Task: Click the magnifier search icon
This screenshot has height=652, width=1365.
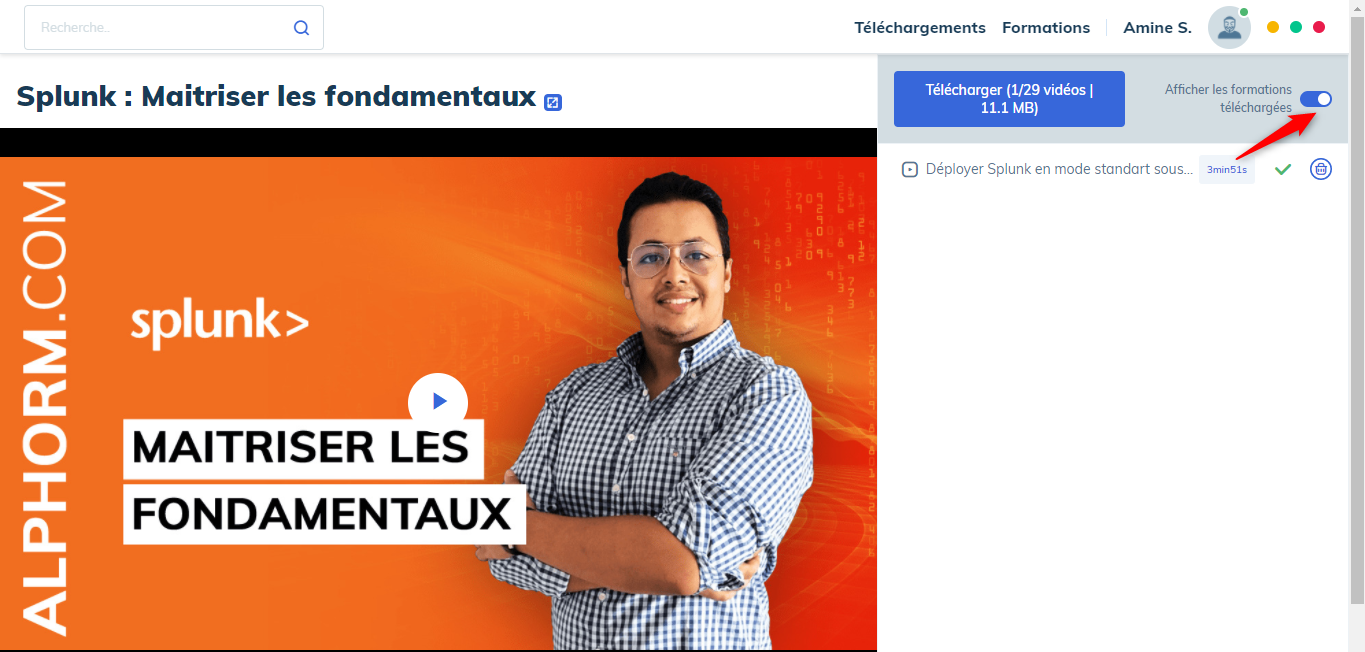Action: point(301,28)
